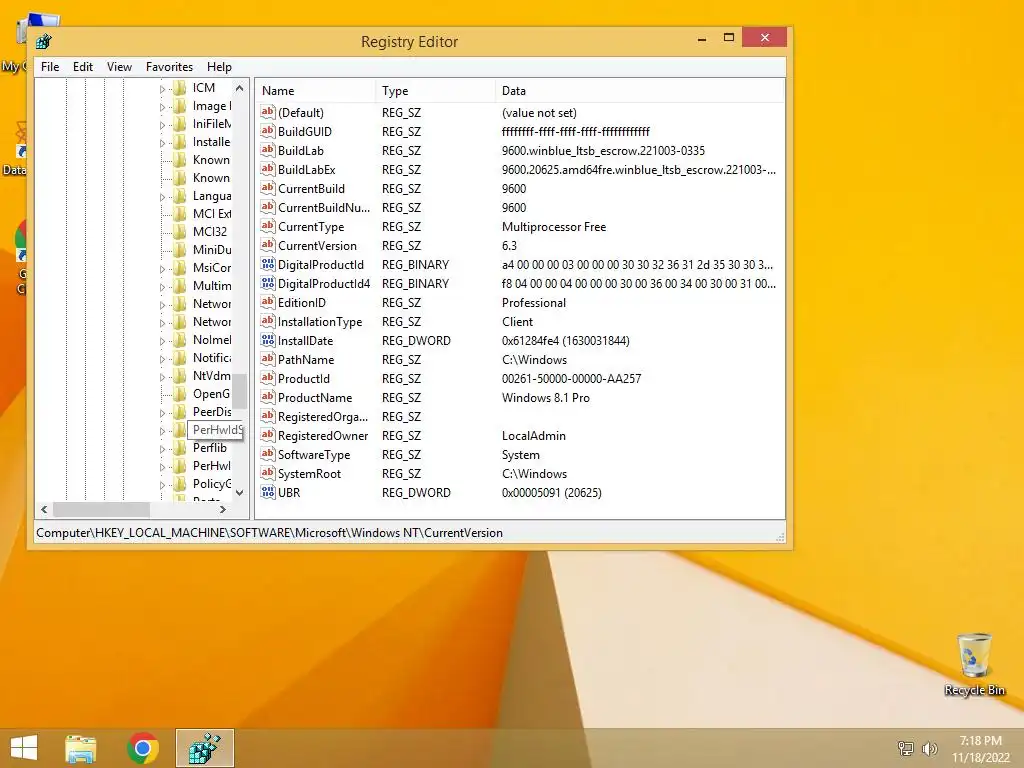This screenshot has height=768, width=1024.
Task: Select the SoftwareType value name
Action: coord(313,455)
